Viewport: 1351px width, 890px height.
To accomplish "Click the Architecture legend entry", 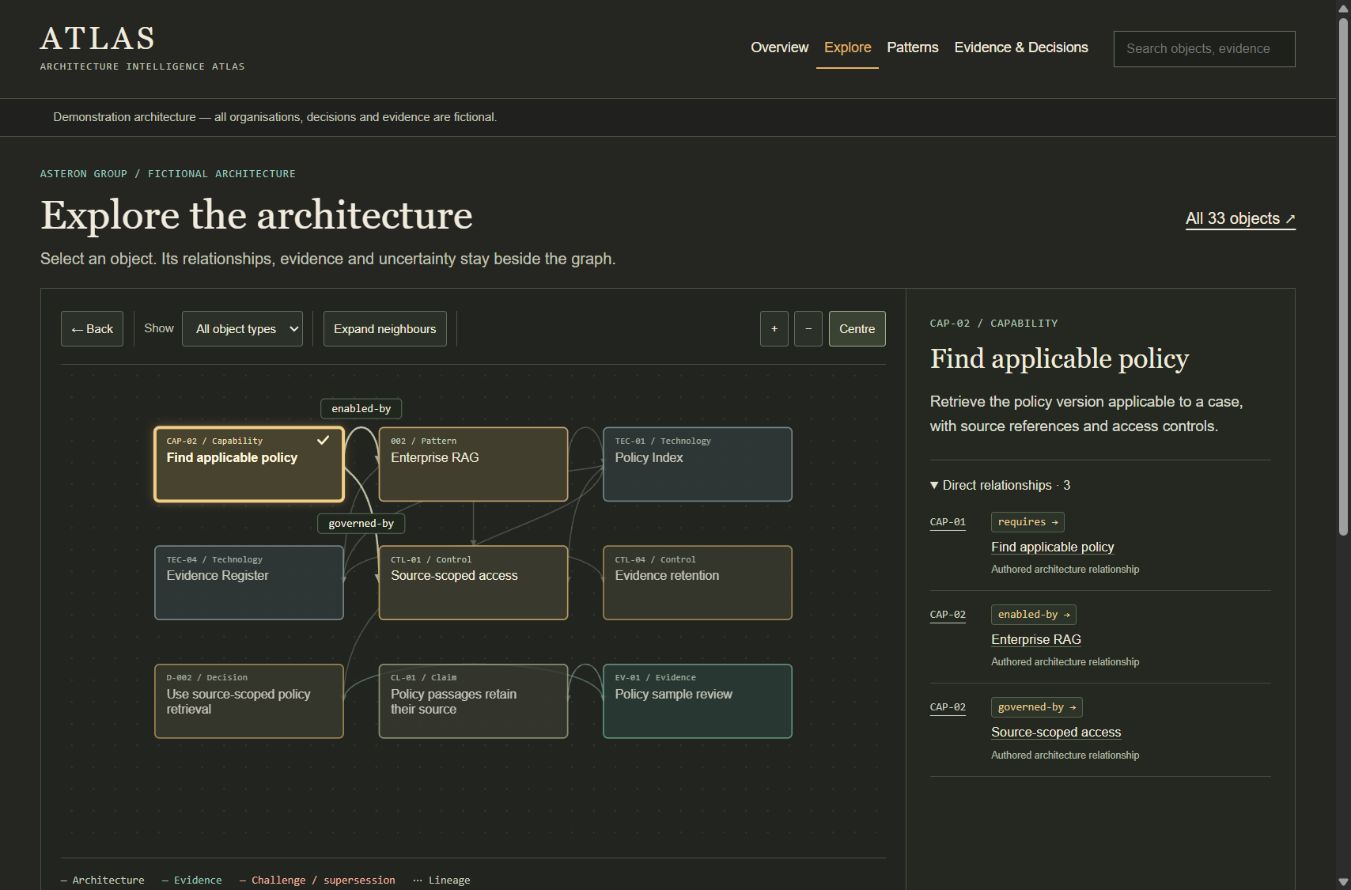I will point(102,880).
